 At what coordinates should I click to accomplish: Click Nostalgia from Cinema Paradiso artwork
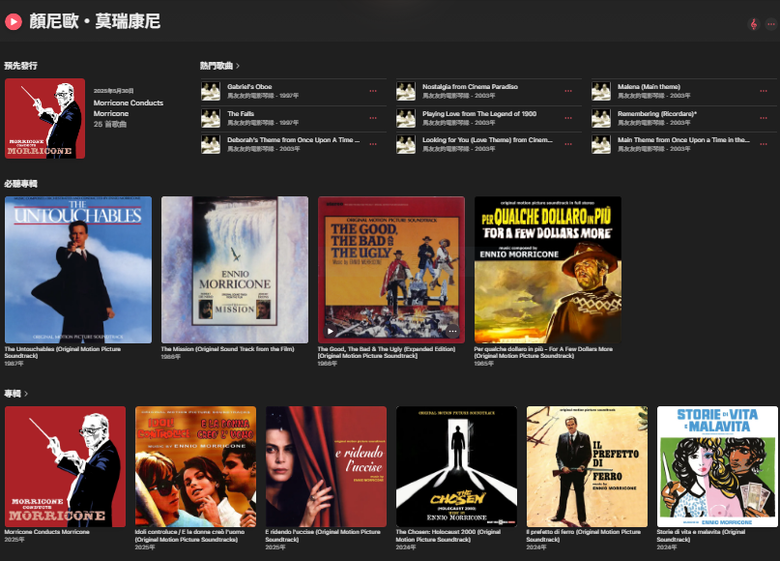pyautogui.click(x=405, y=92)
